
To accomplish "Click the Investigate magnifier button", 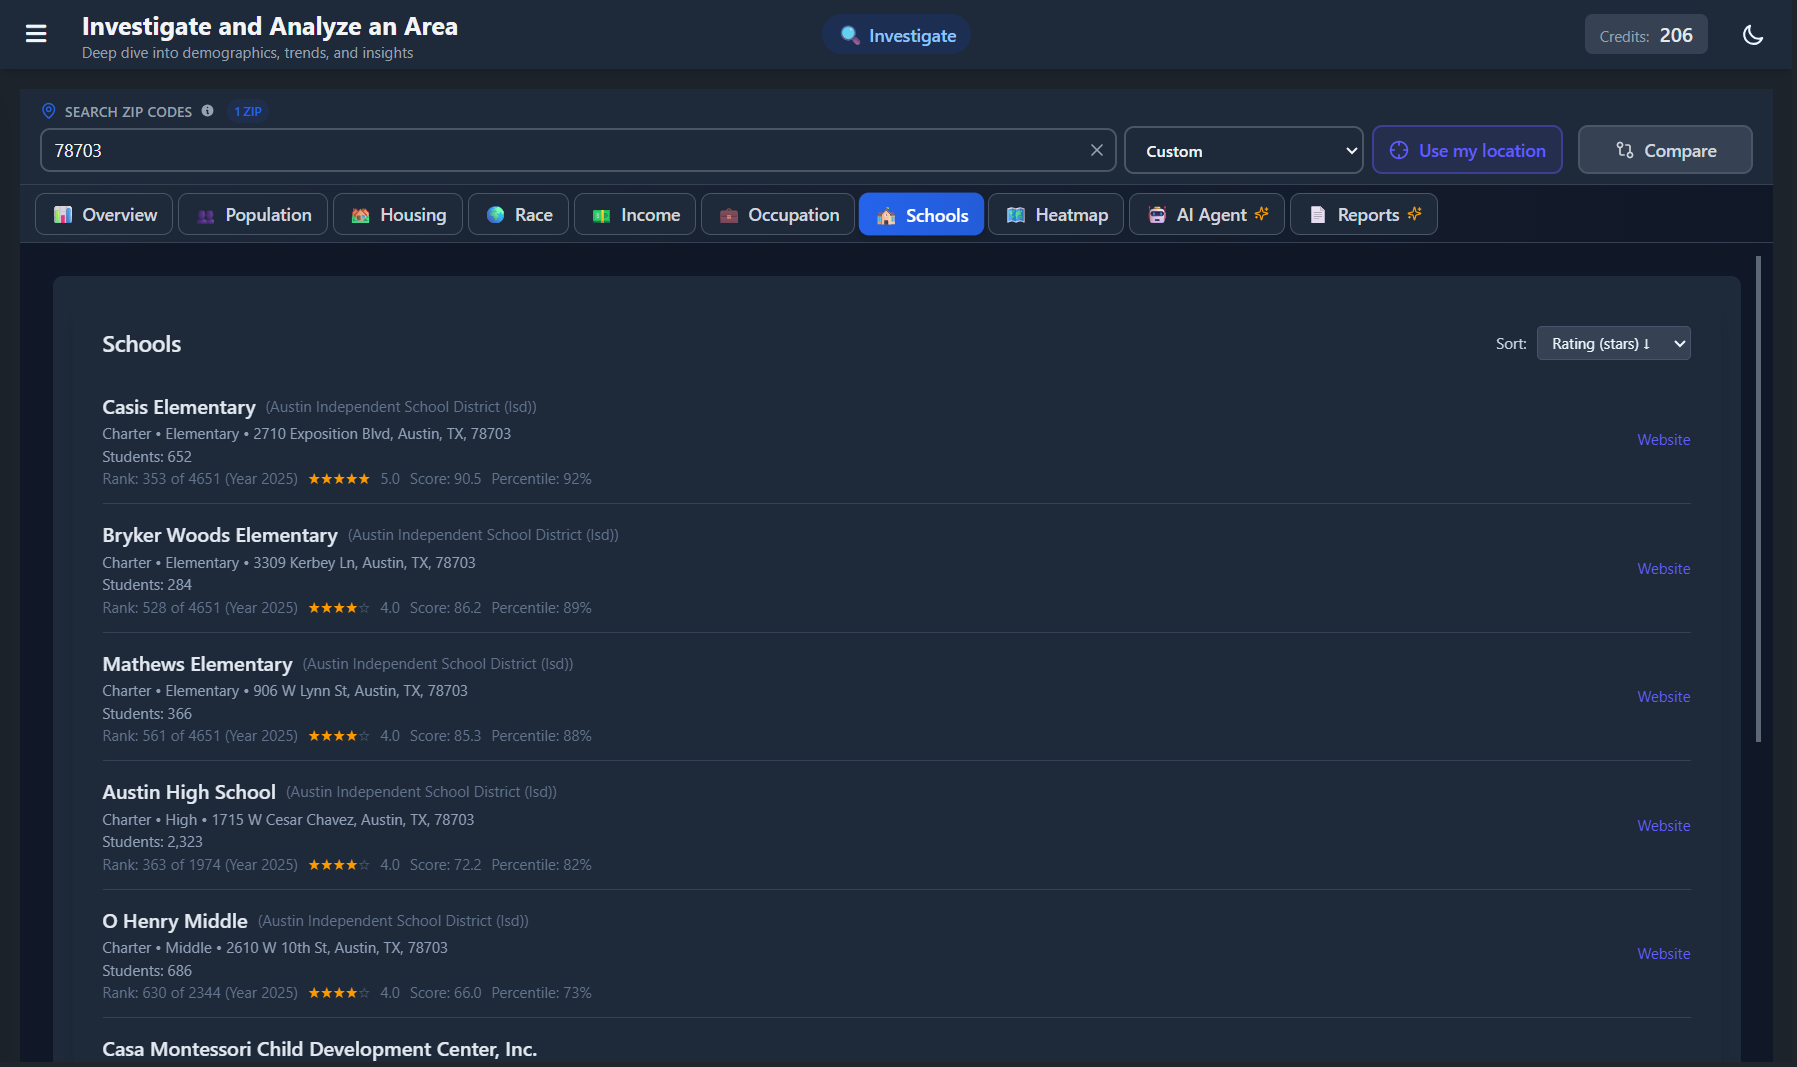I will (x=897, y=35).
